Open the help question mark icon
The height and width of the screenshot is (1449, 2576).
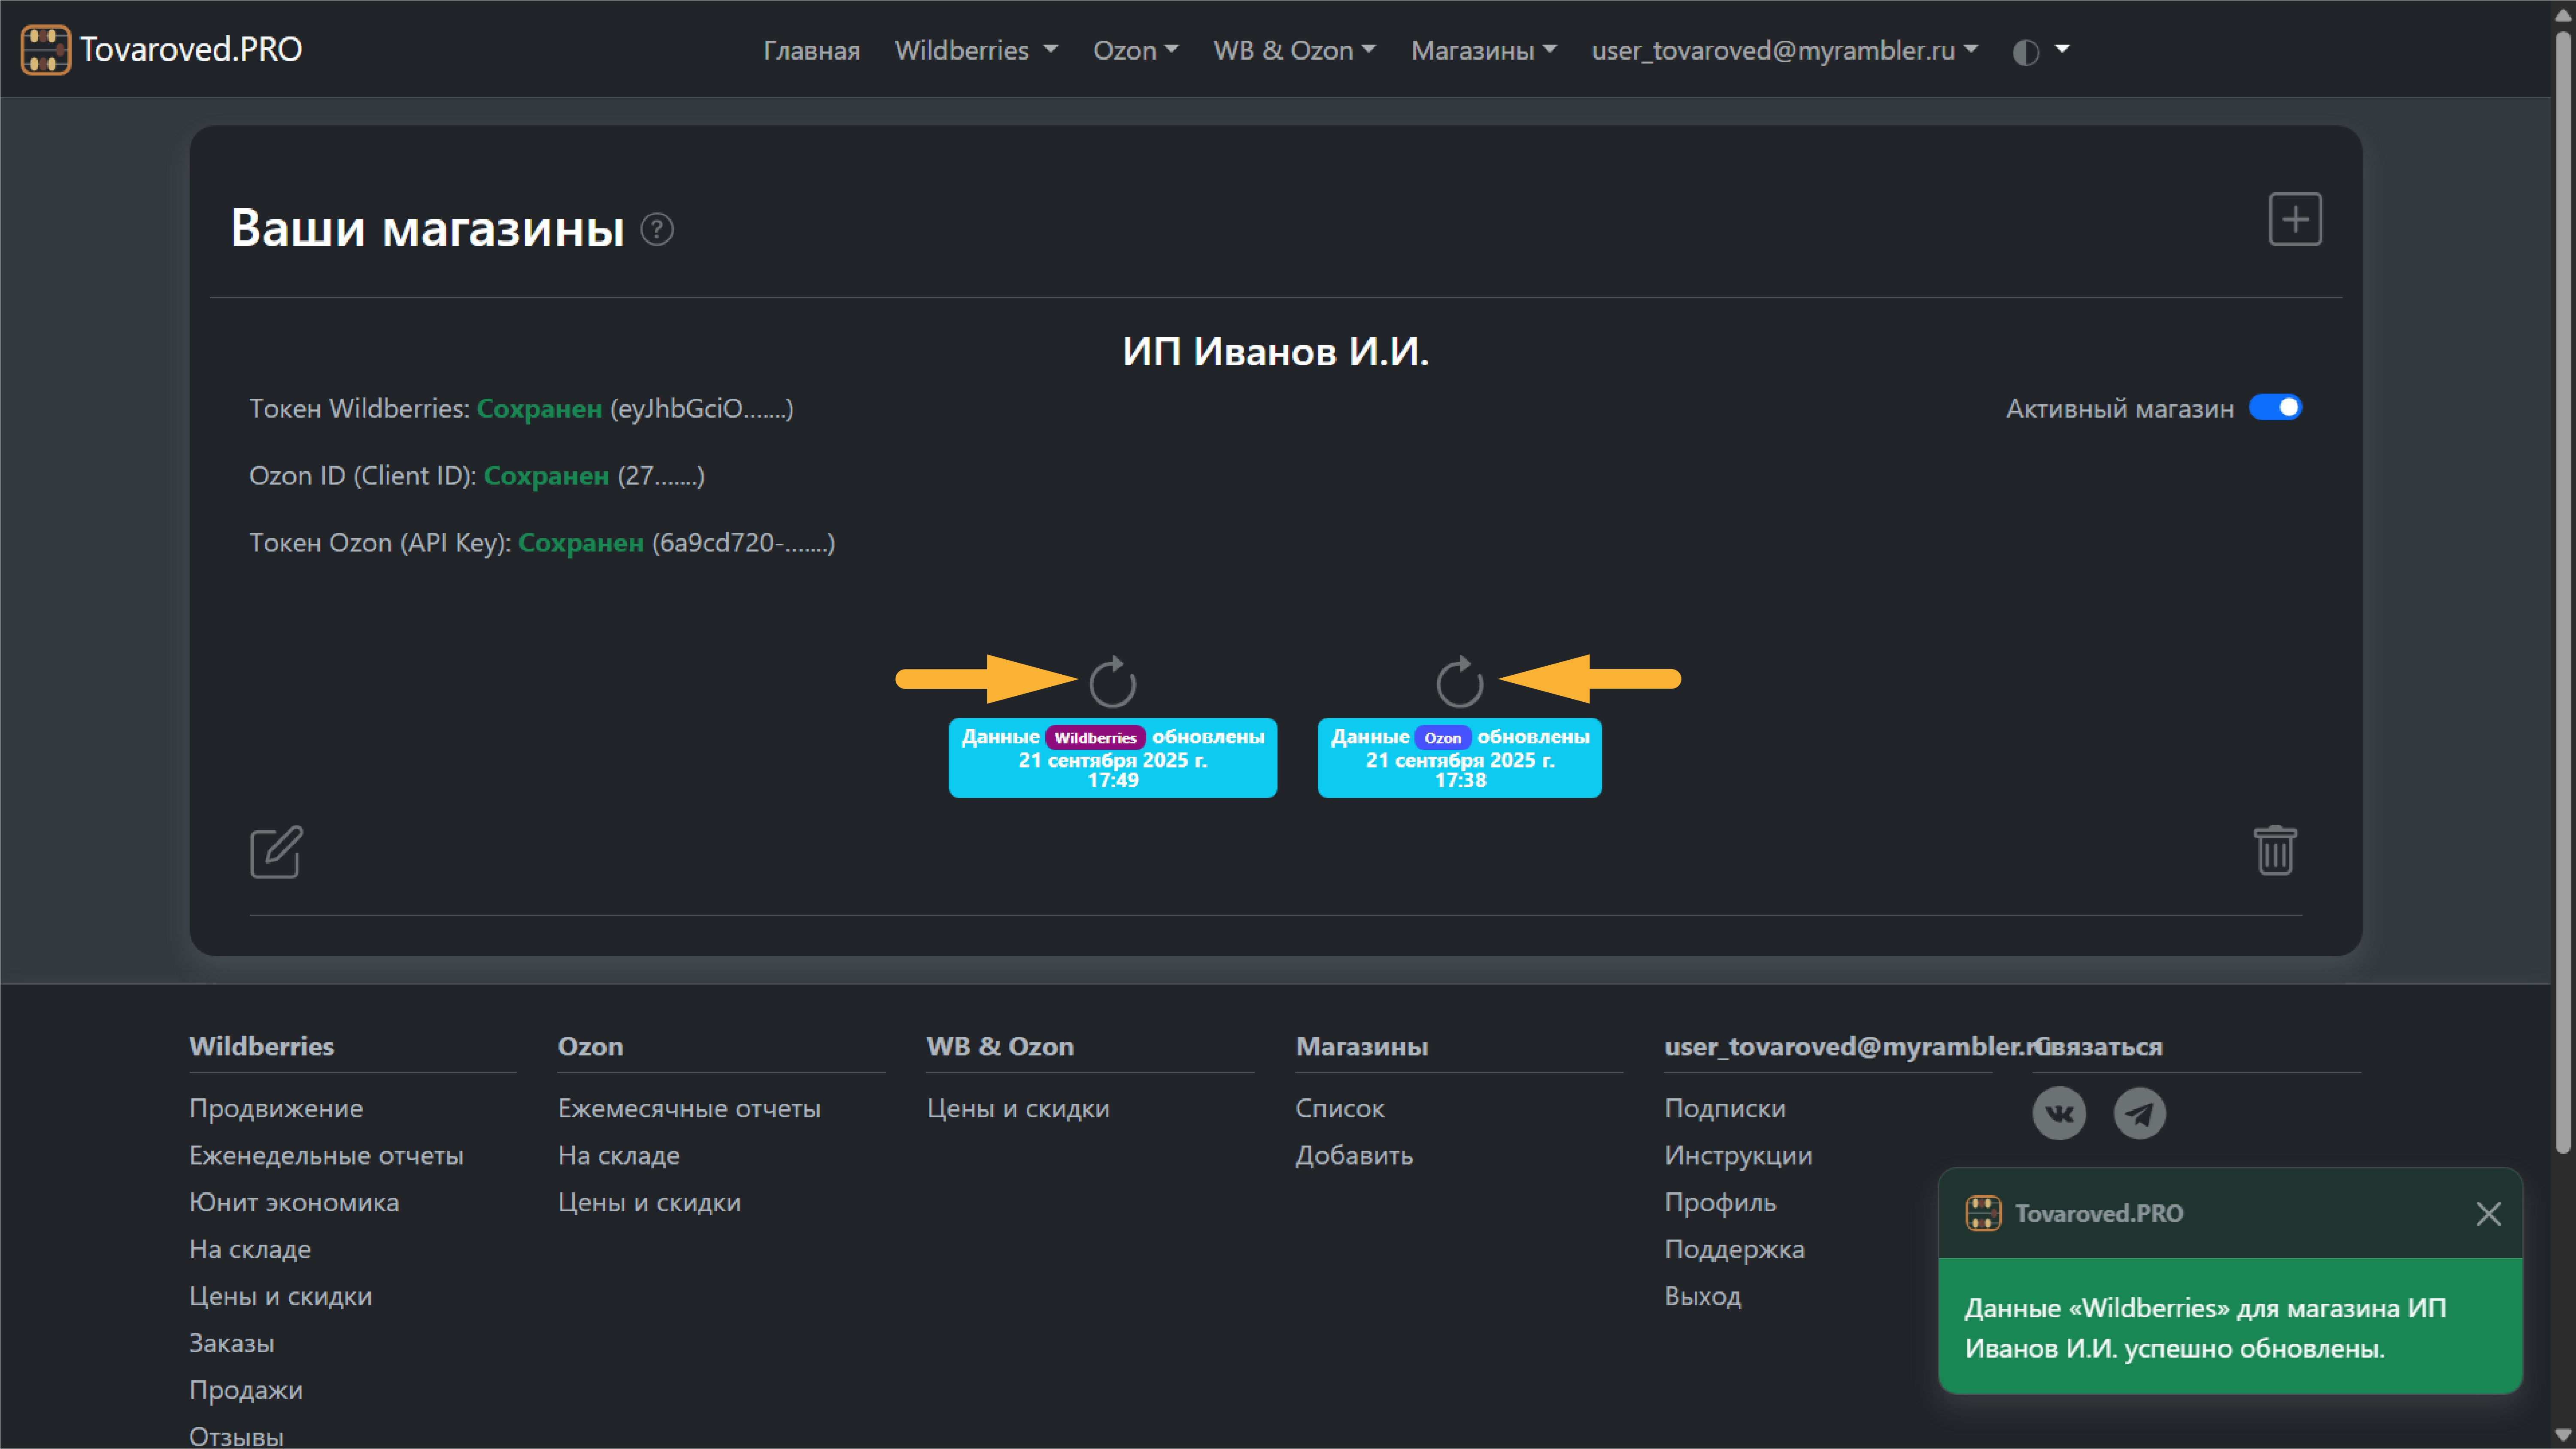click(657, 230)
